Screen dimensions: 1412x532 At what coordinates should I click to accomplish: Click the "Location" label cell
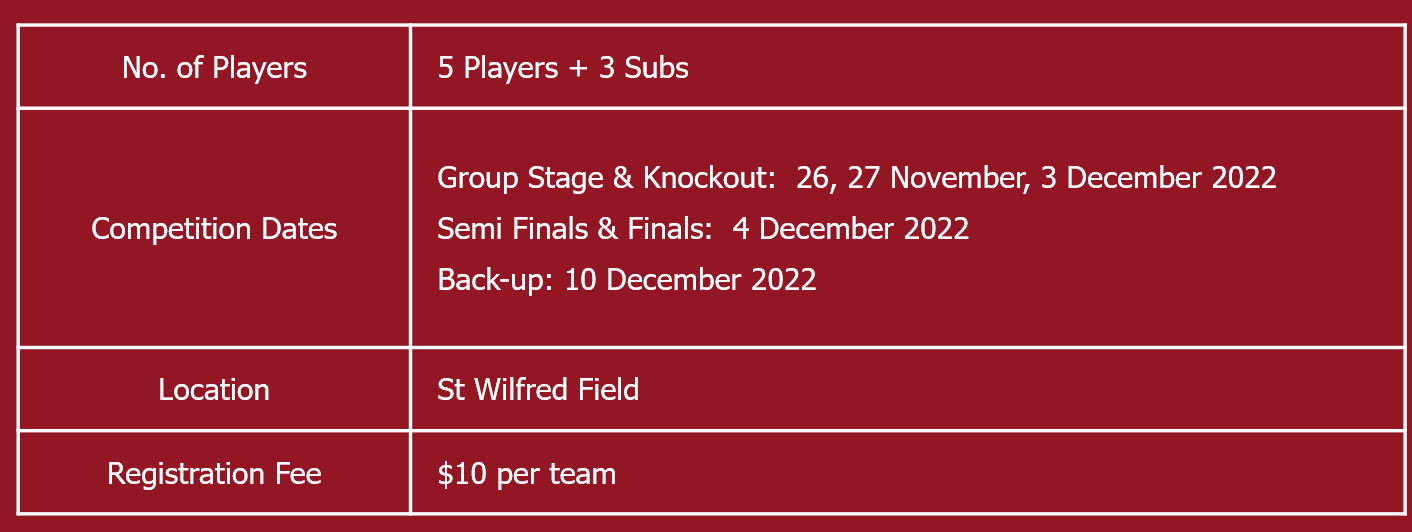pos(214,389)
